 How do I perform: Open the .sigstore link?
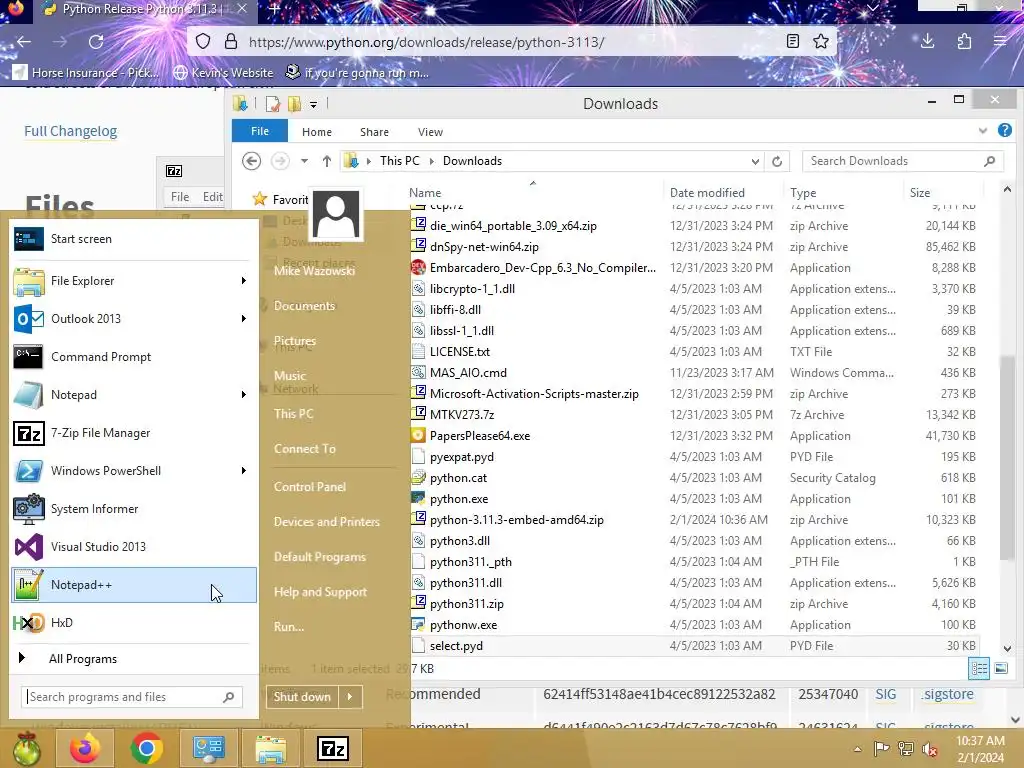tap(948, 694)
